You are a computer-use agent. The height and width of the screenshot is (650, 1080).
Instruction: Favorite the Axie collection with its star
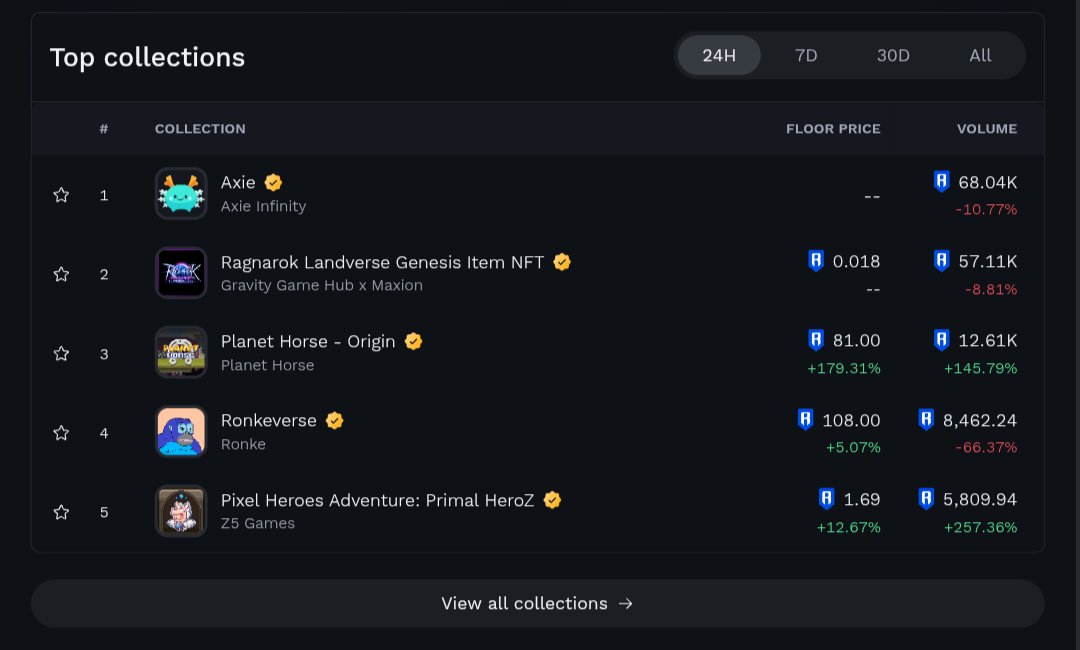pyautogui.click(x=61, y=195)
